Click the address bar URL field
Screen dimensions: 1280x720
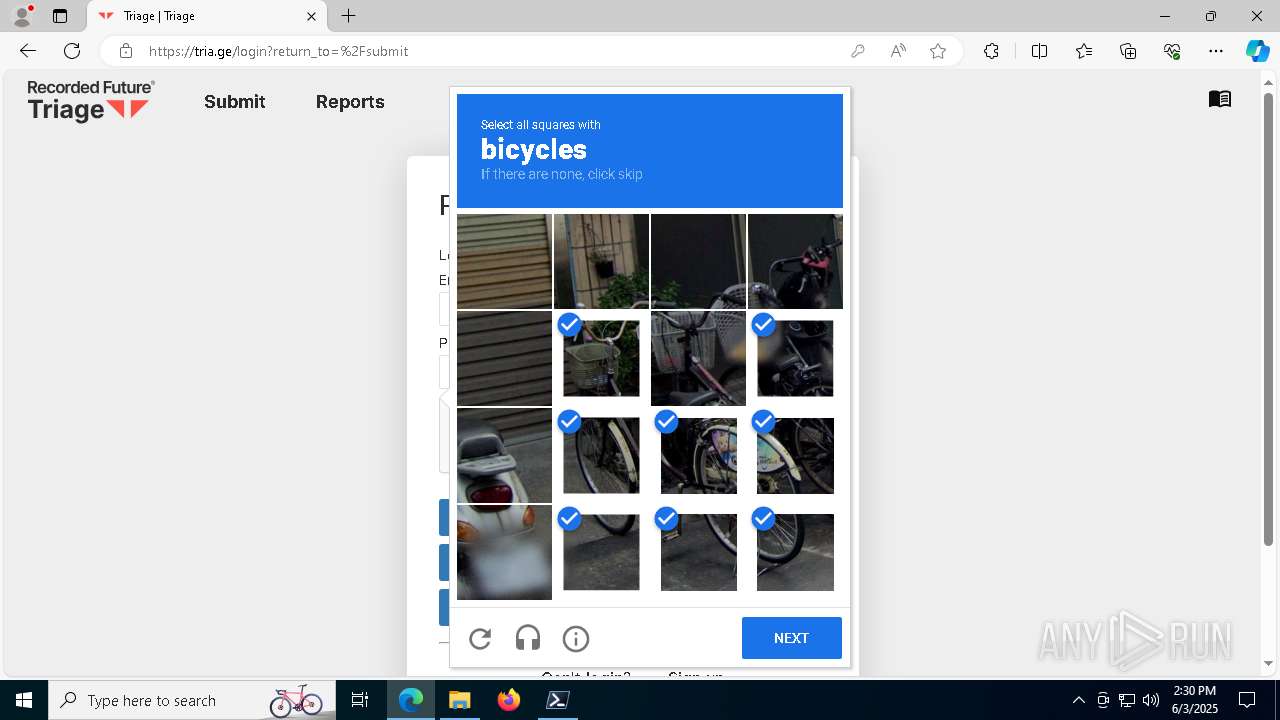coord(490,51)
